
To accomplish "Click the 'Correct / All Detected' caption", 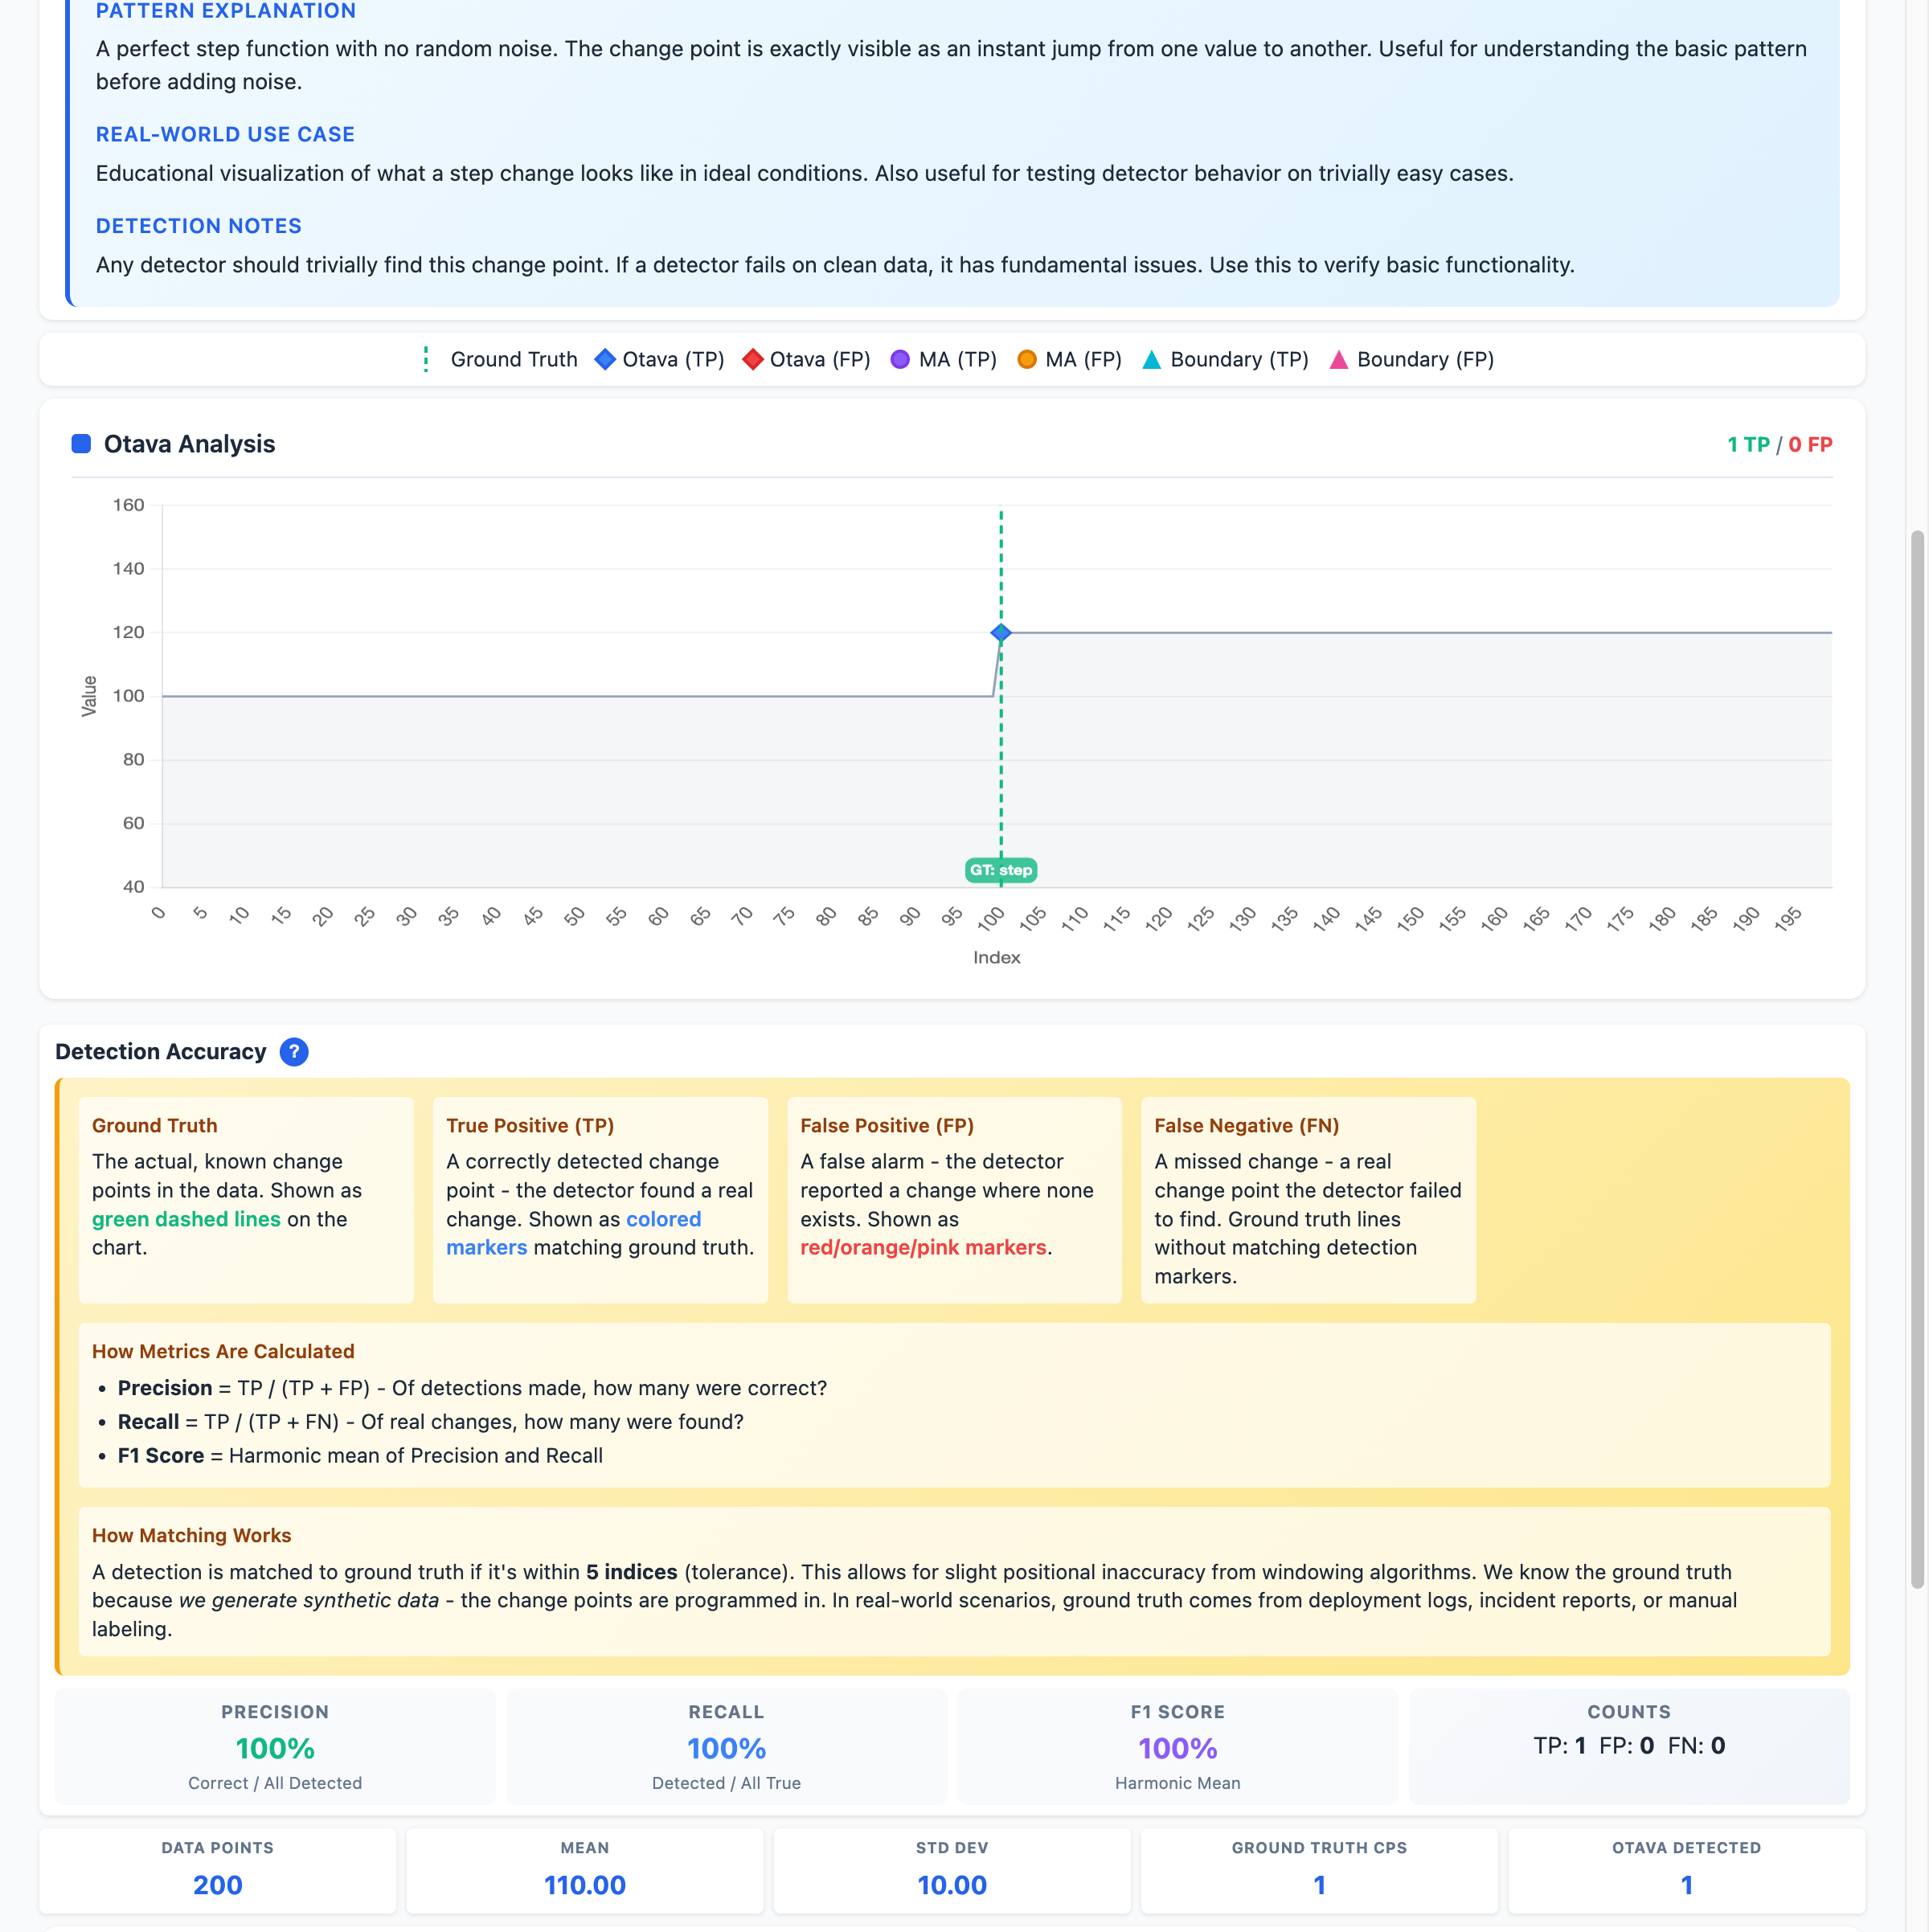I will click(x=275, y=1783).
